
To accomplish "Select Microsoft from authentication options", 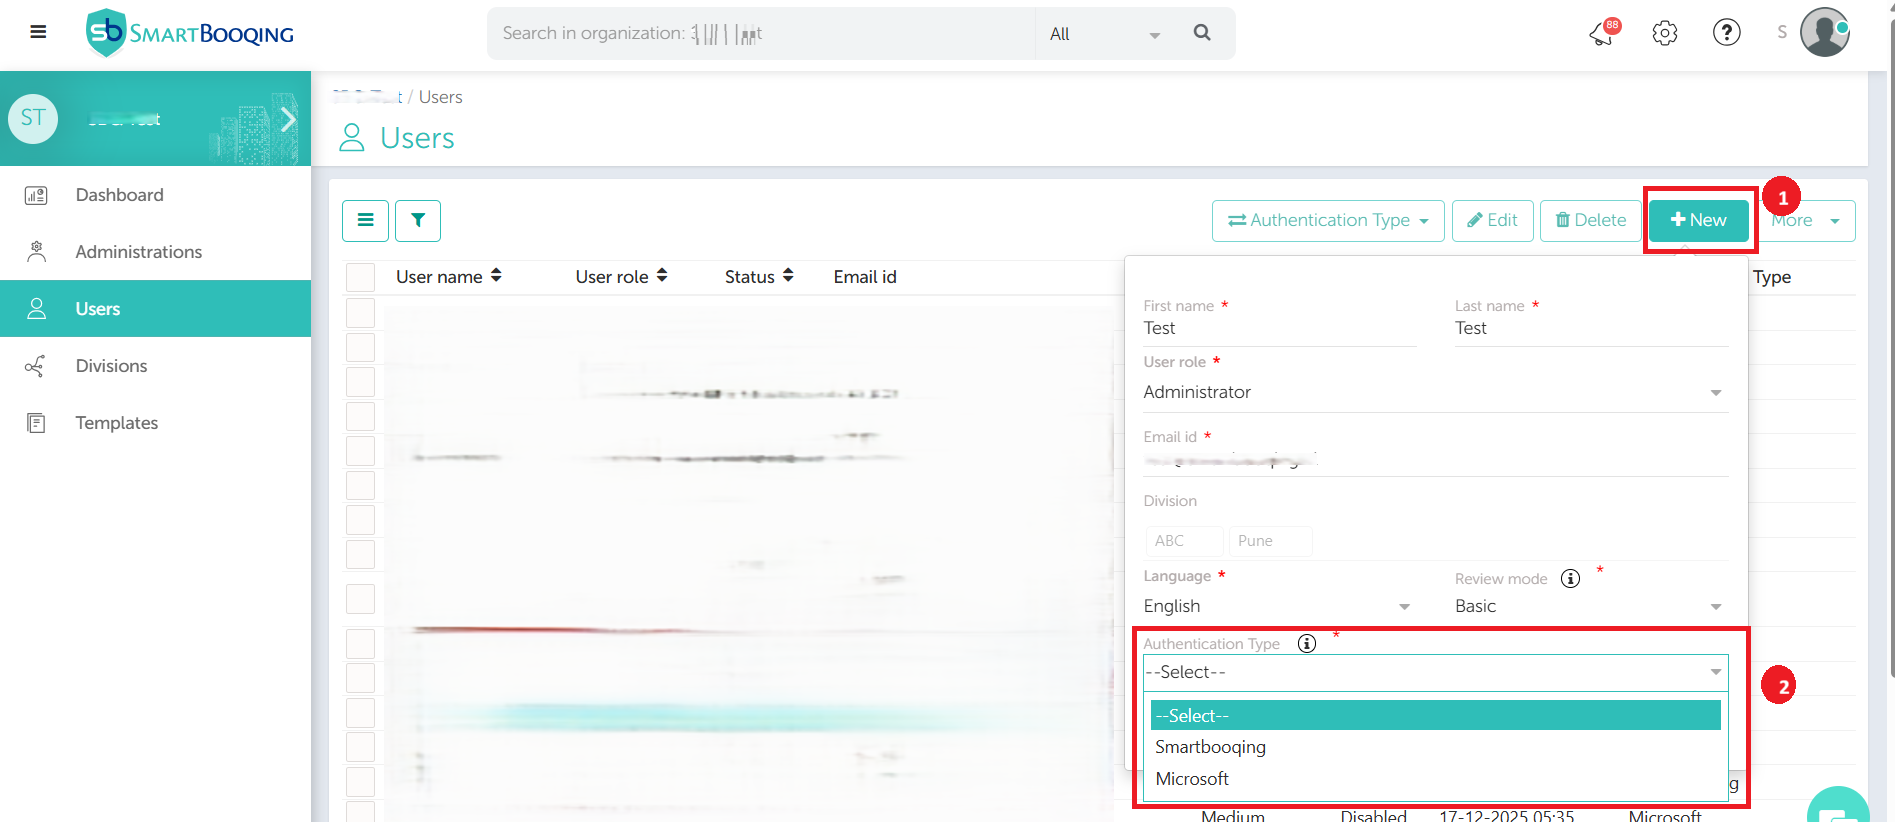I will (x=1192, y=779).
